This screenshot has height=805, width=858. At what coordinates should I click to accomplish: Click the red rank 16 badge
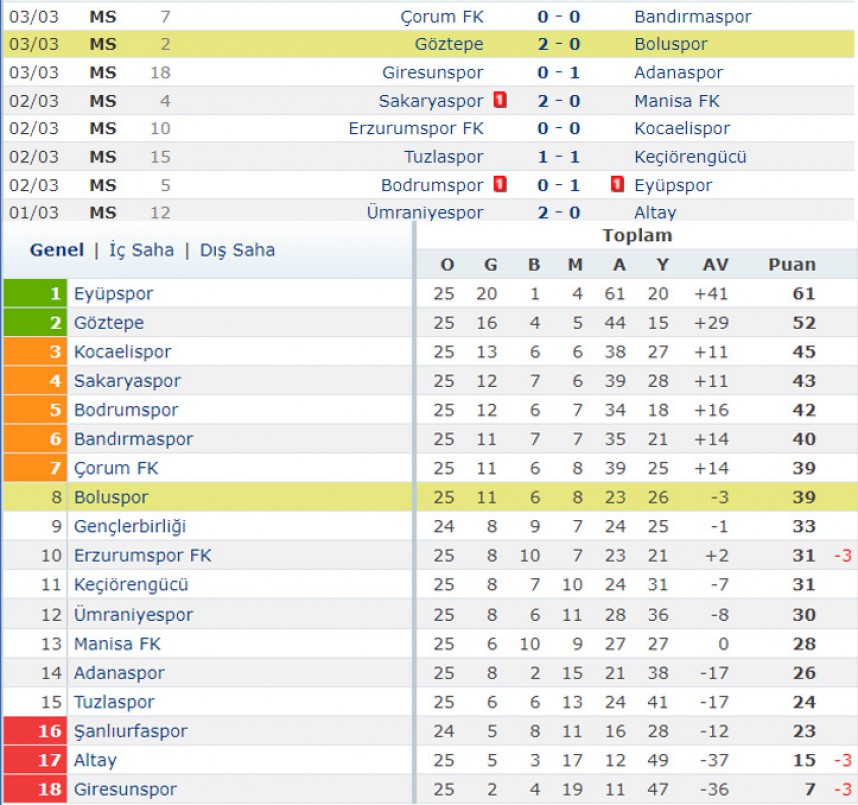35,731
